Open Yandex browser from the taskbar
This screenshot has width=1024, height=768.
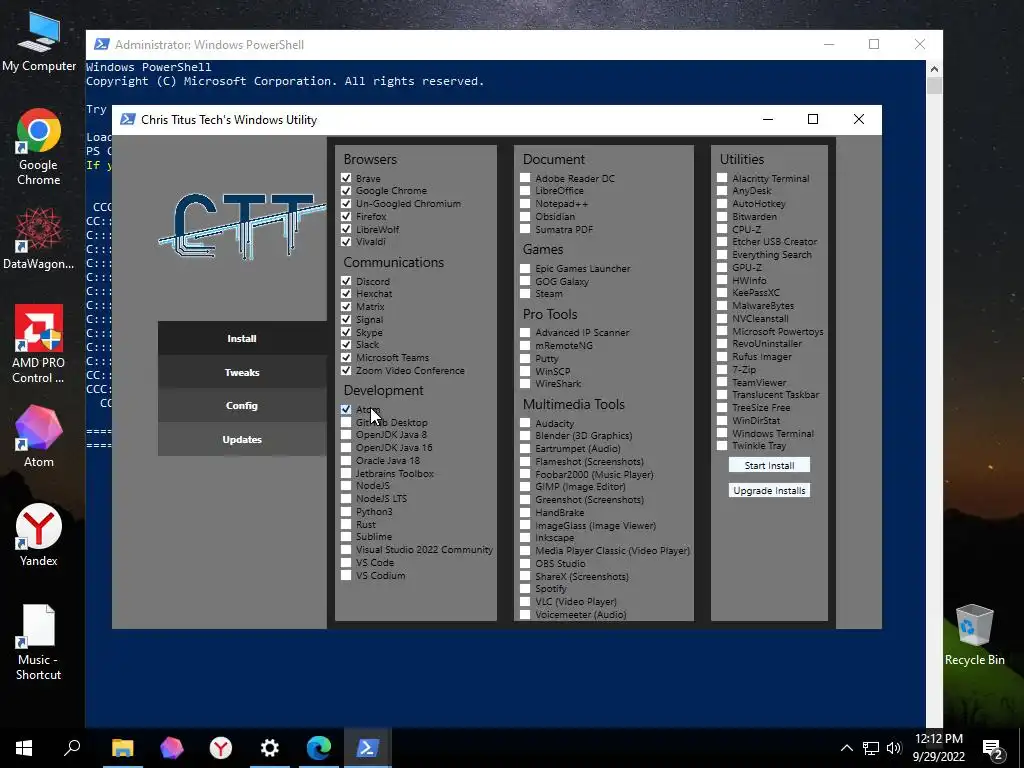tap(221, 748)
